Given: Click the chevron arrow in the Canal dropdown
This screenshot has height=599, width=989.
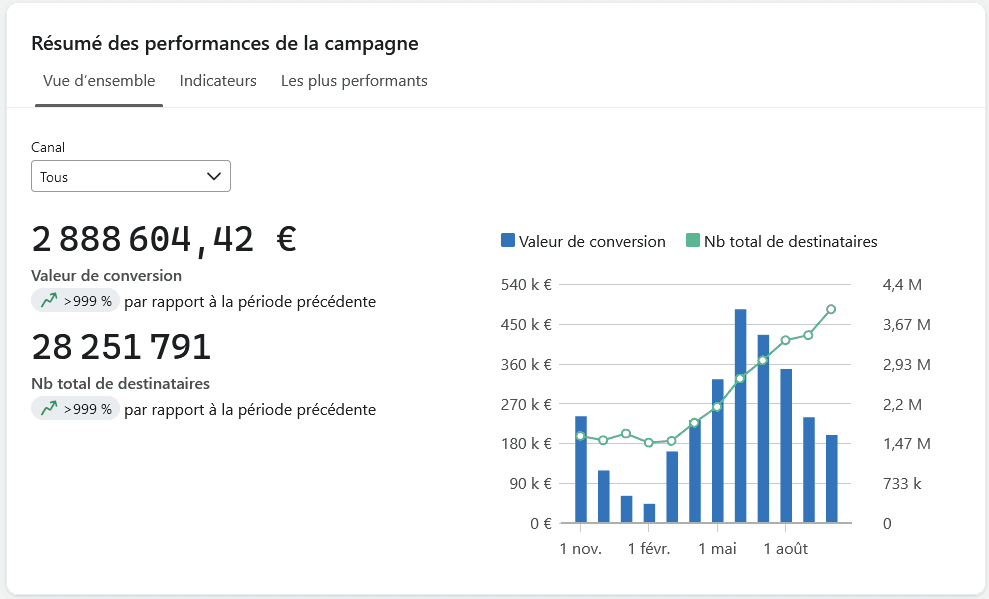Looking at the screenshot, I should click(x=214, y=177).
